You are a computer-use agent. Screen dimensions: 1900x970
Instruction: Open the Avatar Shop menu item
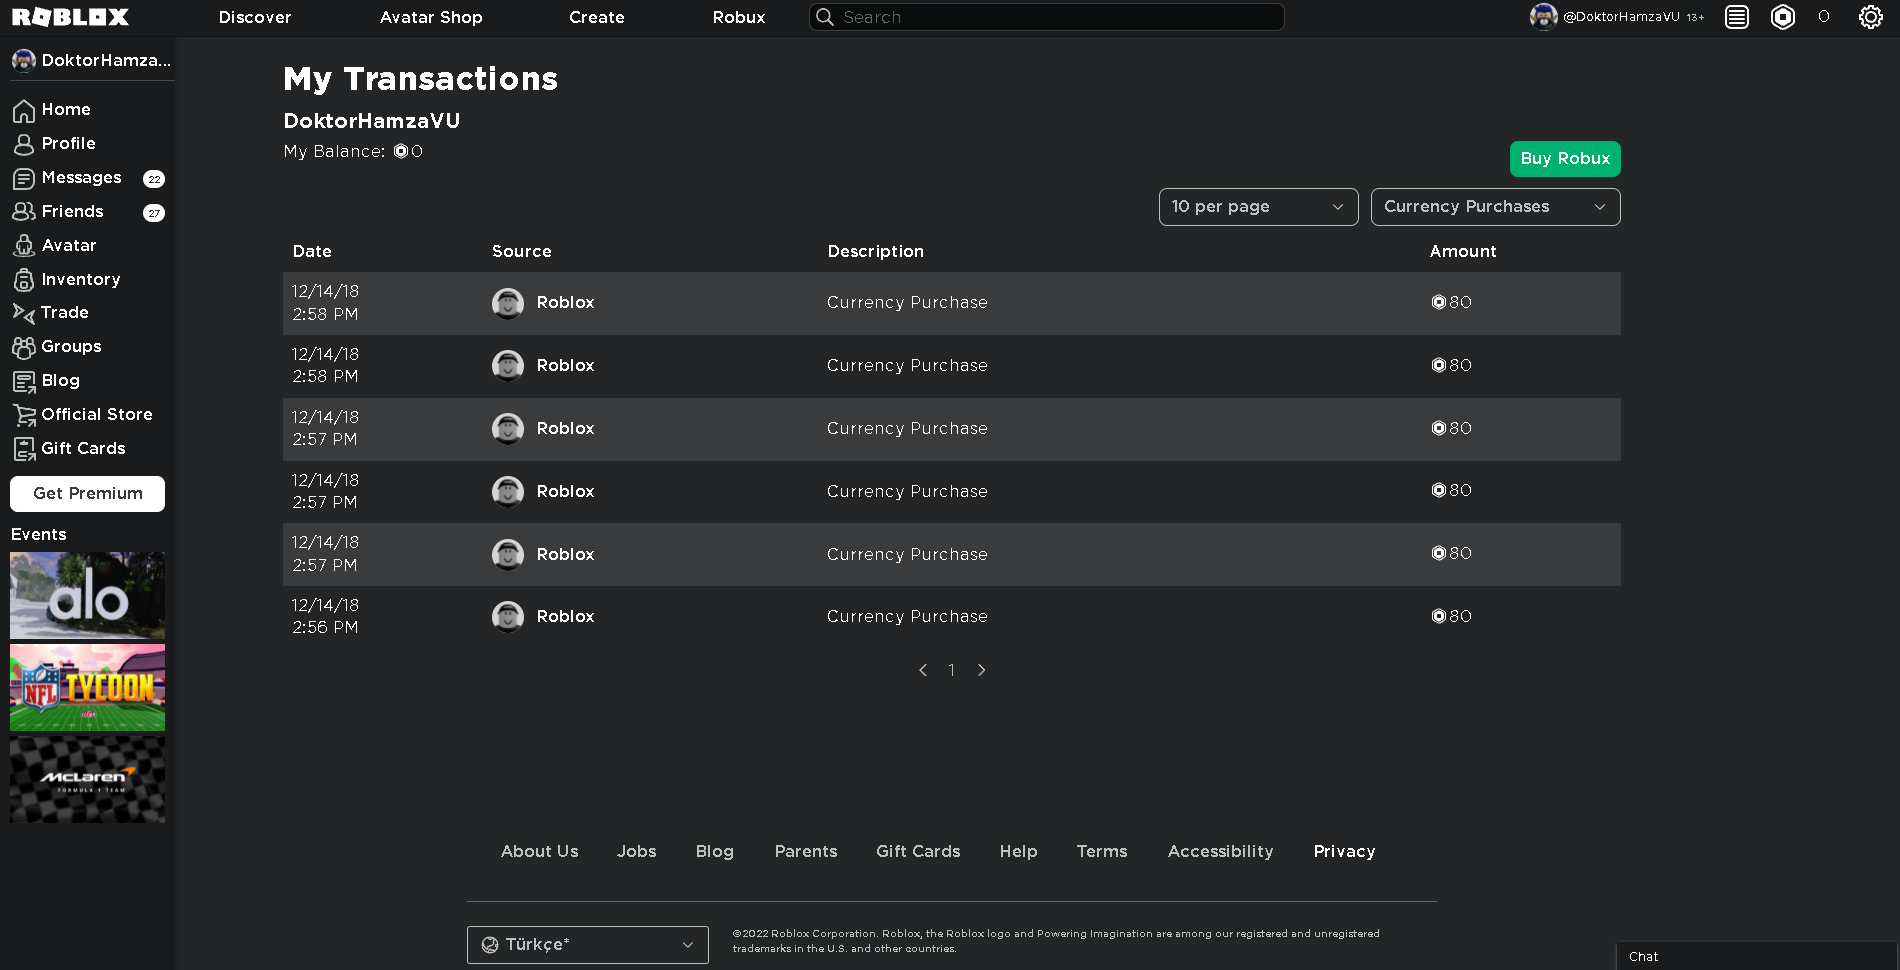coord(431,17)
